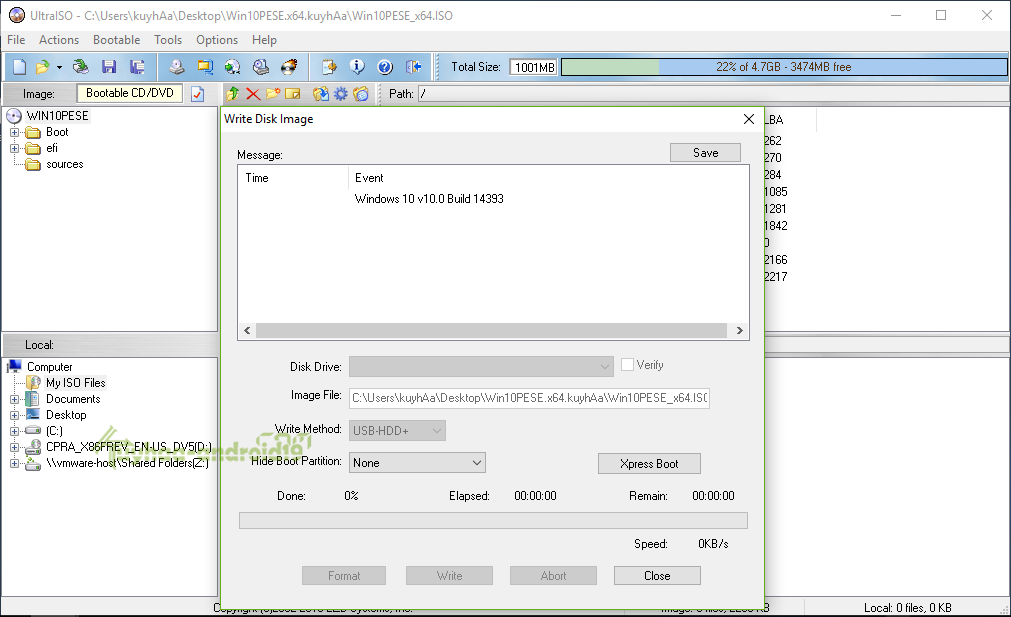Click the message log scroll left arrow
Image resolution: width=1011 pixels, height=617 pixels.
[x=247, y=330]
